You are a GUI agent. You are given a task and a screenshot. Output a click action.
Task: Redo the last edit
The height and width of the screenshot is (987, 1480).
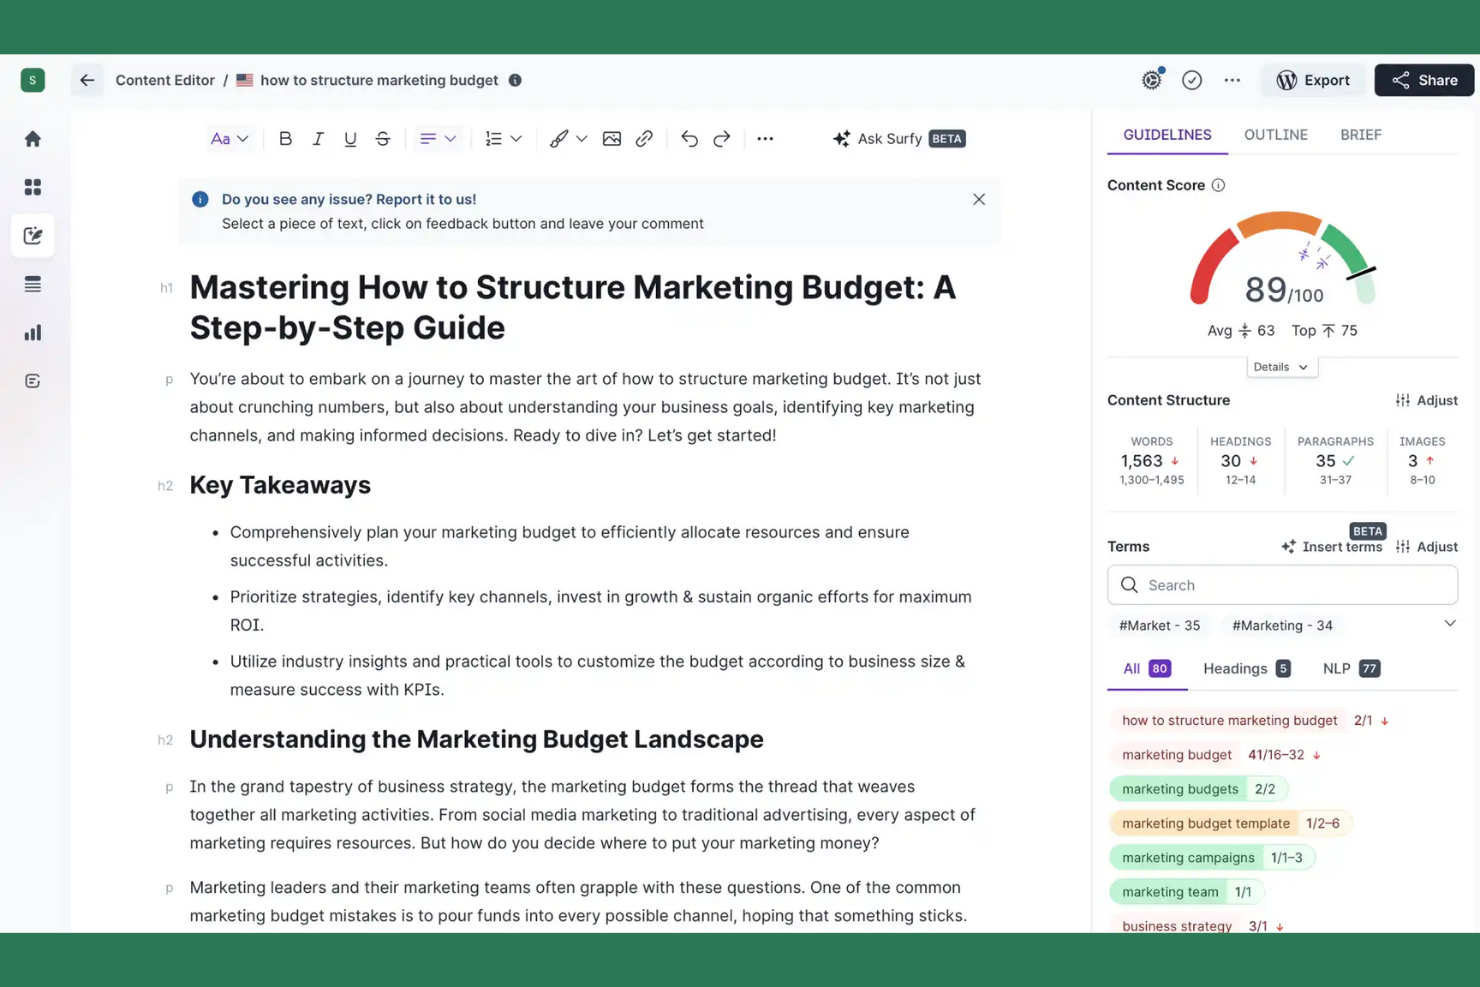[x=722, y=139]
